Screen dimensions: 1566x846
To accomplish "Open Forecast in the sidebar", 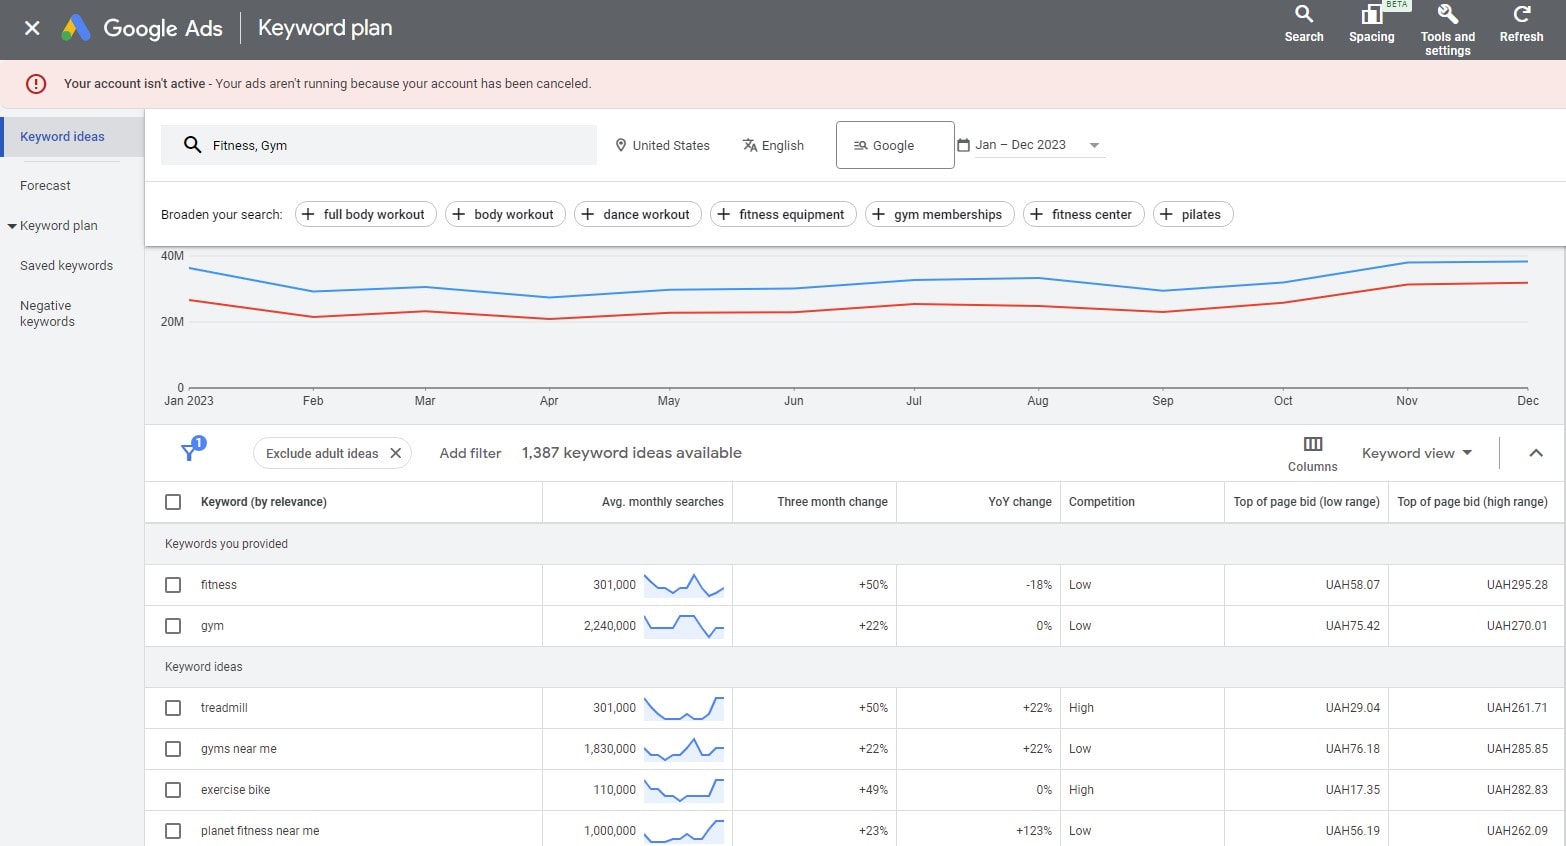I will click(45, 186).
